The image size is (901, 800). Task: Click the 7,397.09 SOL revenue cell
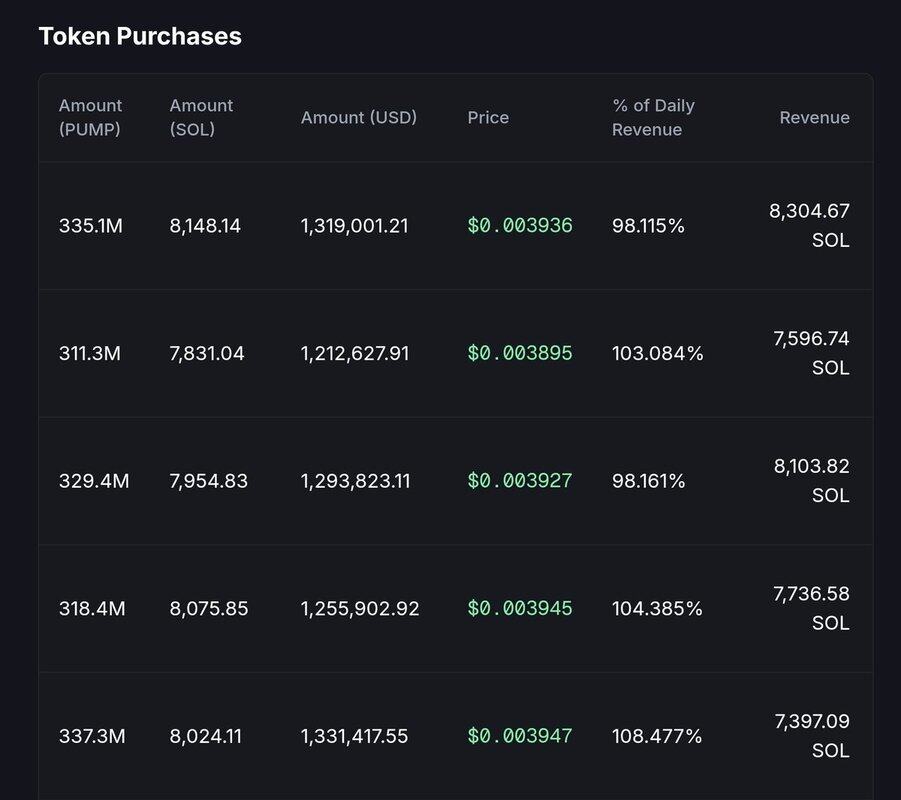coord(811,735)
